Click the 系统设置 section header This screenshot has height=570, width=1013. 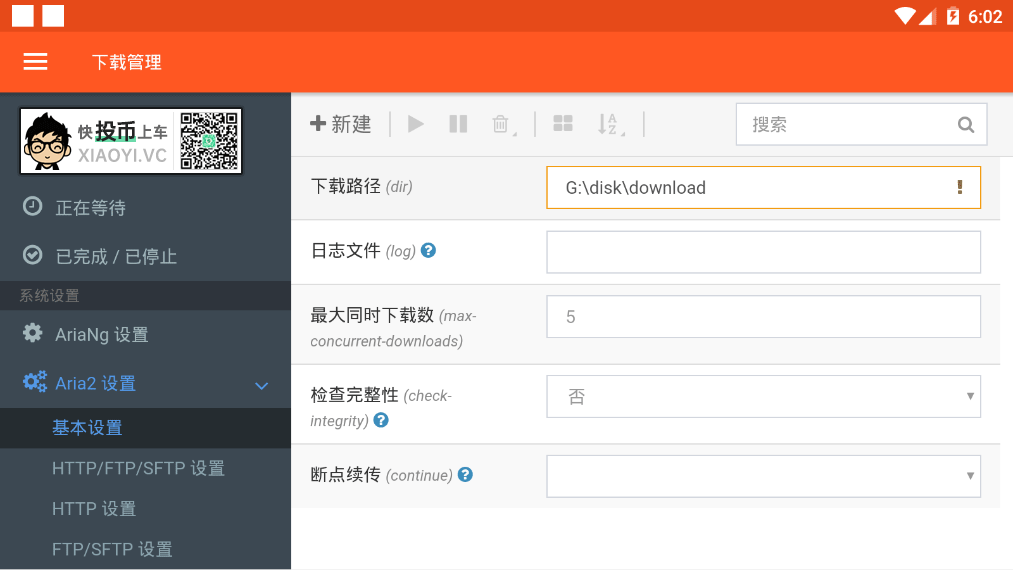point(49,296)
